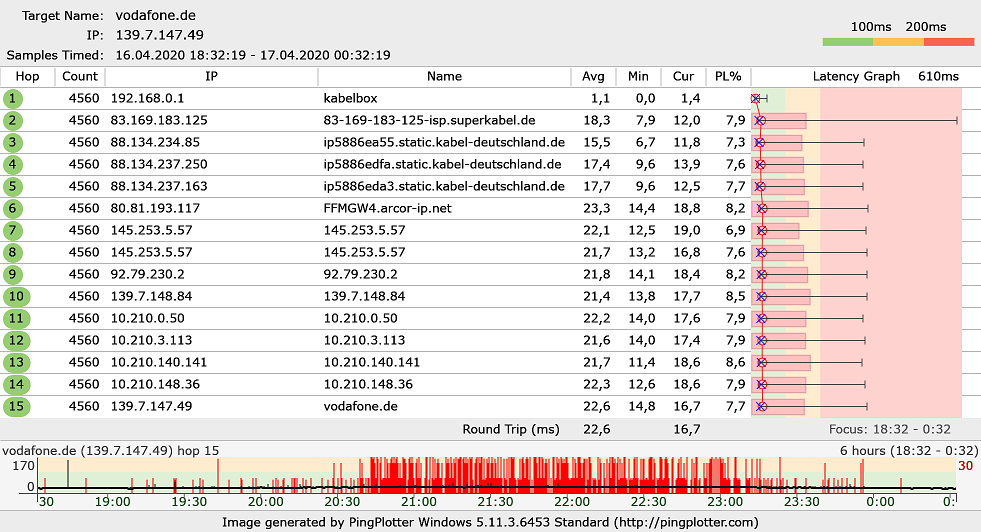981x532 pixels.
Task: Click the Samples Timed date range
Action: coord(253,55)
